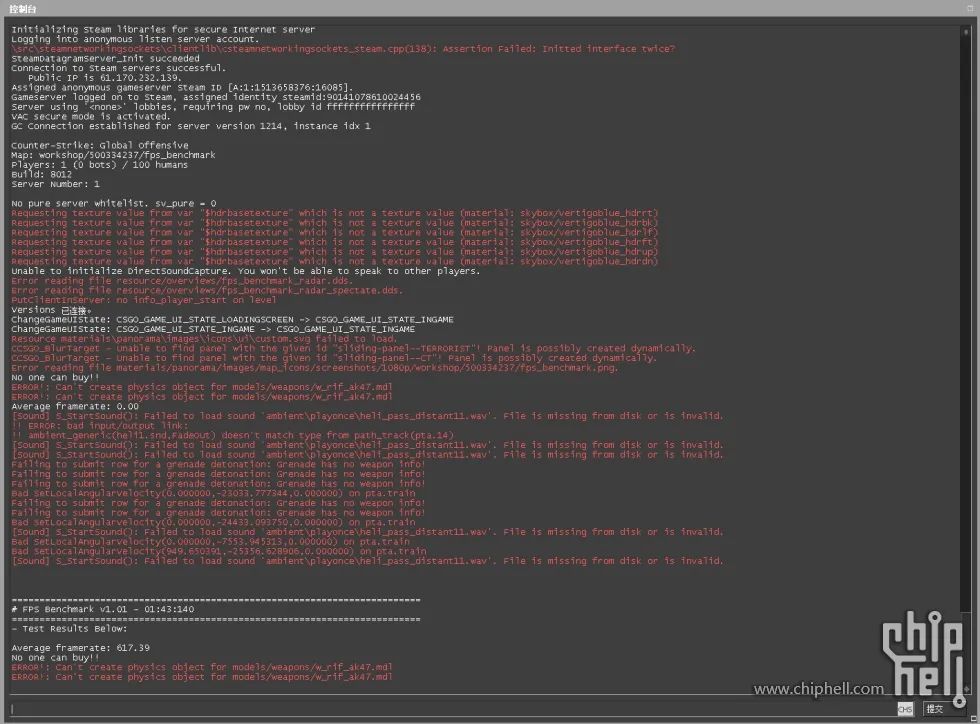
Task: Click the 'Server Number: 1' line
Action: pyautogui.click(x=55, y=184)
